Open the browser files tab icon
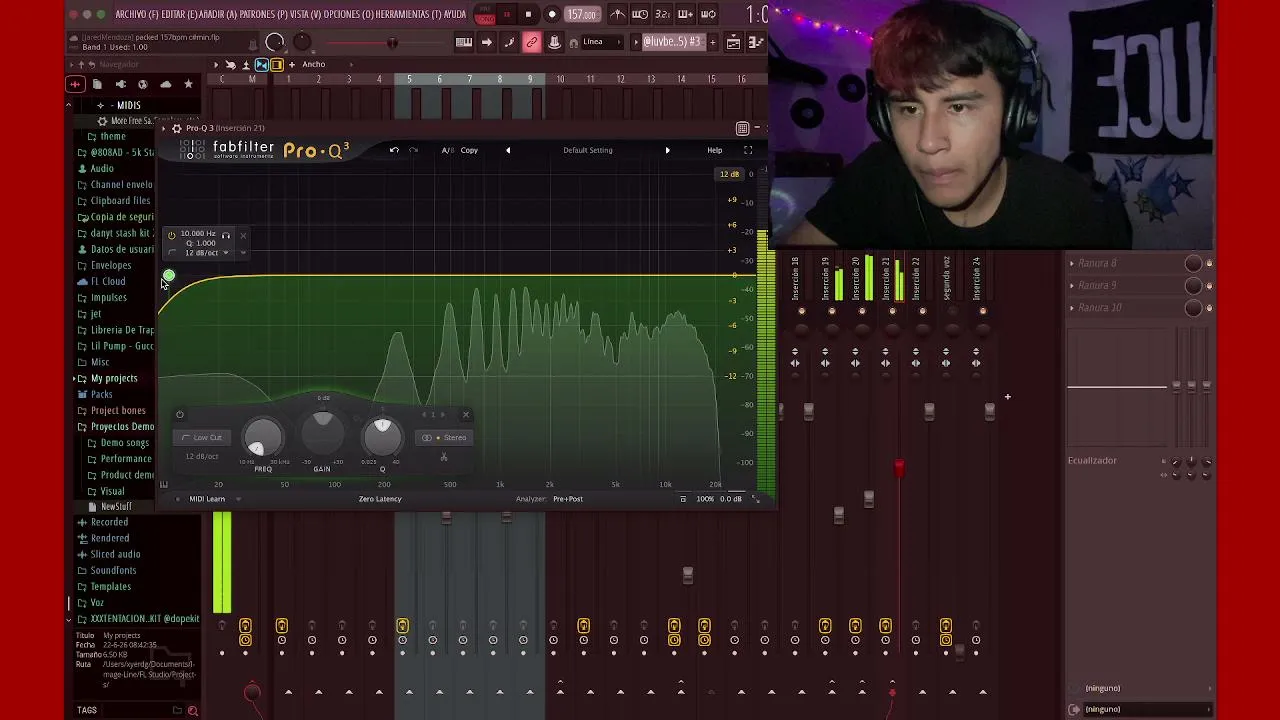 97,84
